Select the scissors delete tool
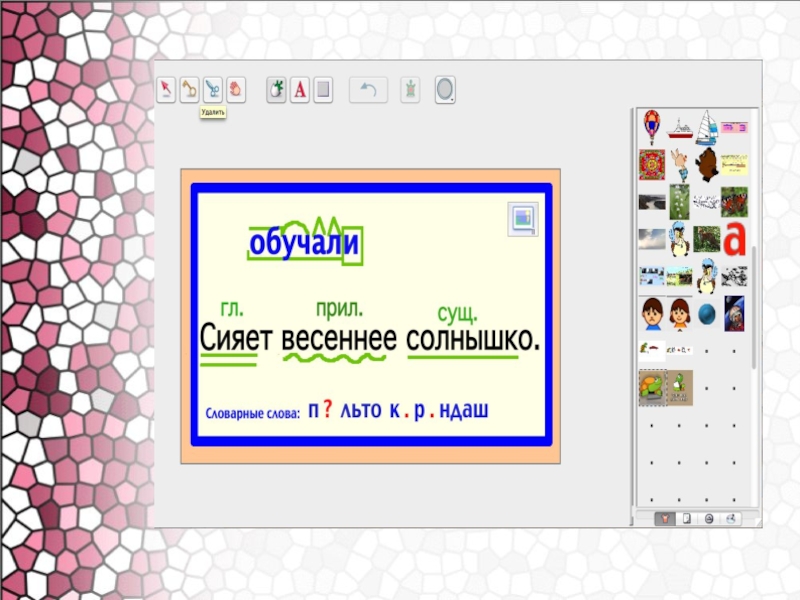 (213, 90)
